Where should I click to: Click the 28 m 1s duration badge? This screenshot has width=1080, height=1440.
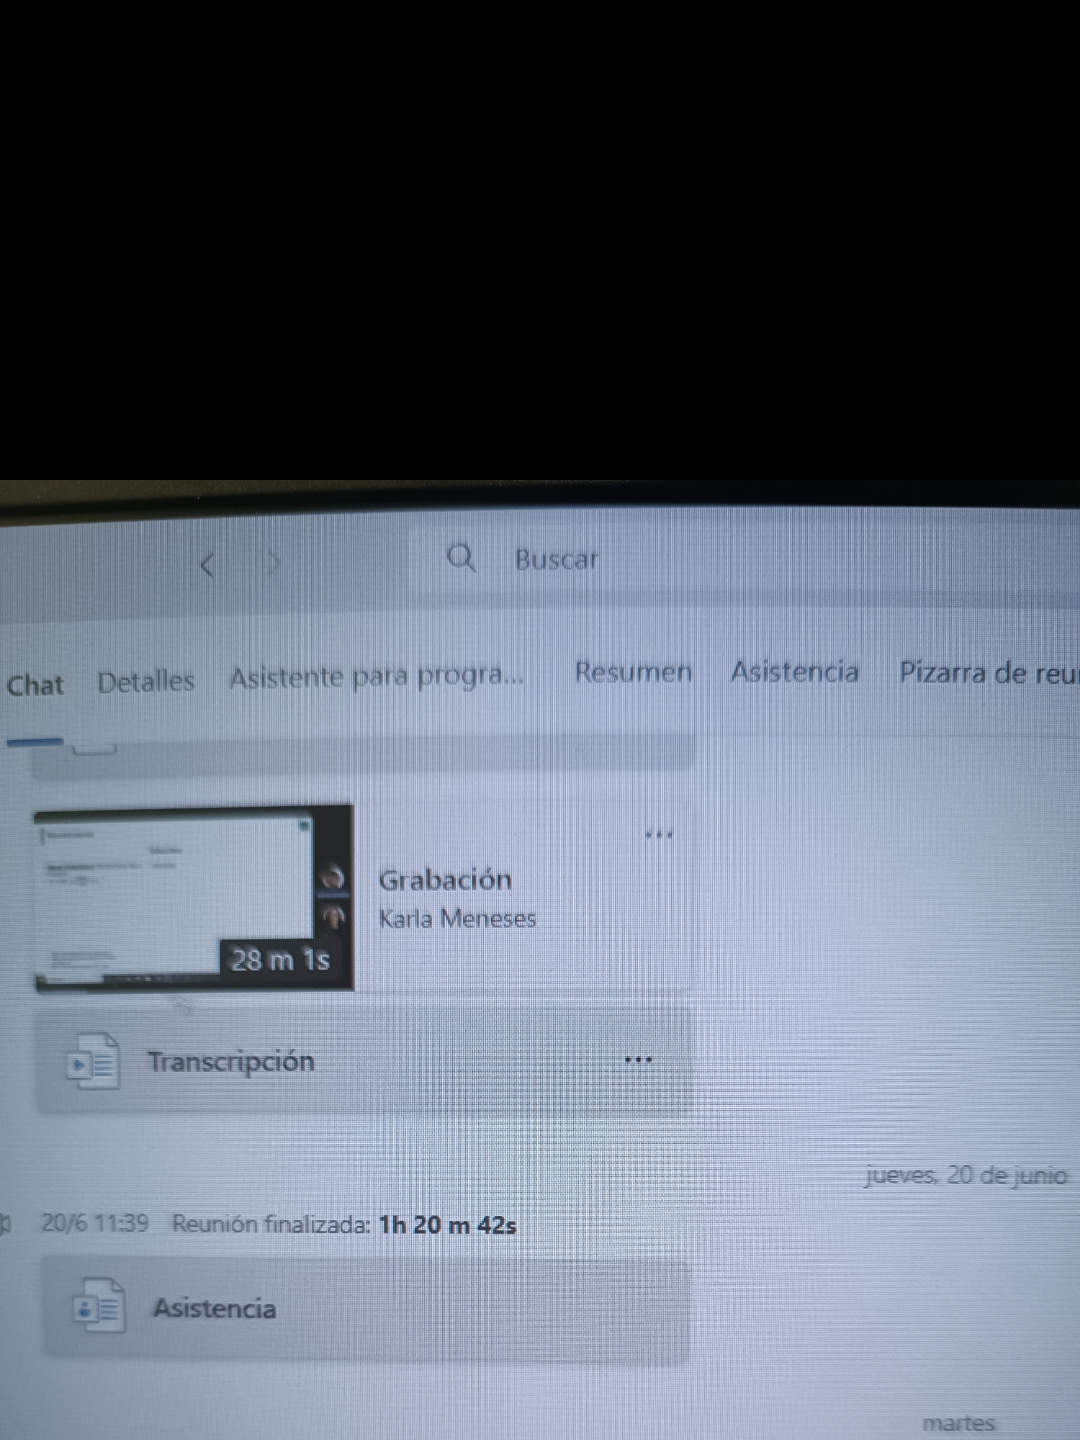click(280, 960)
